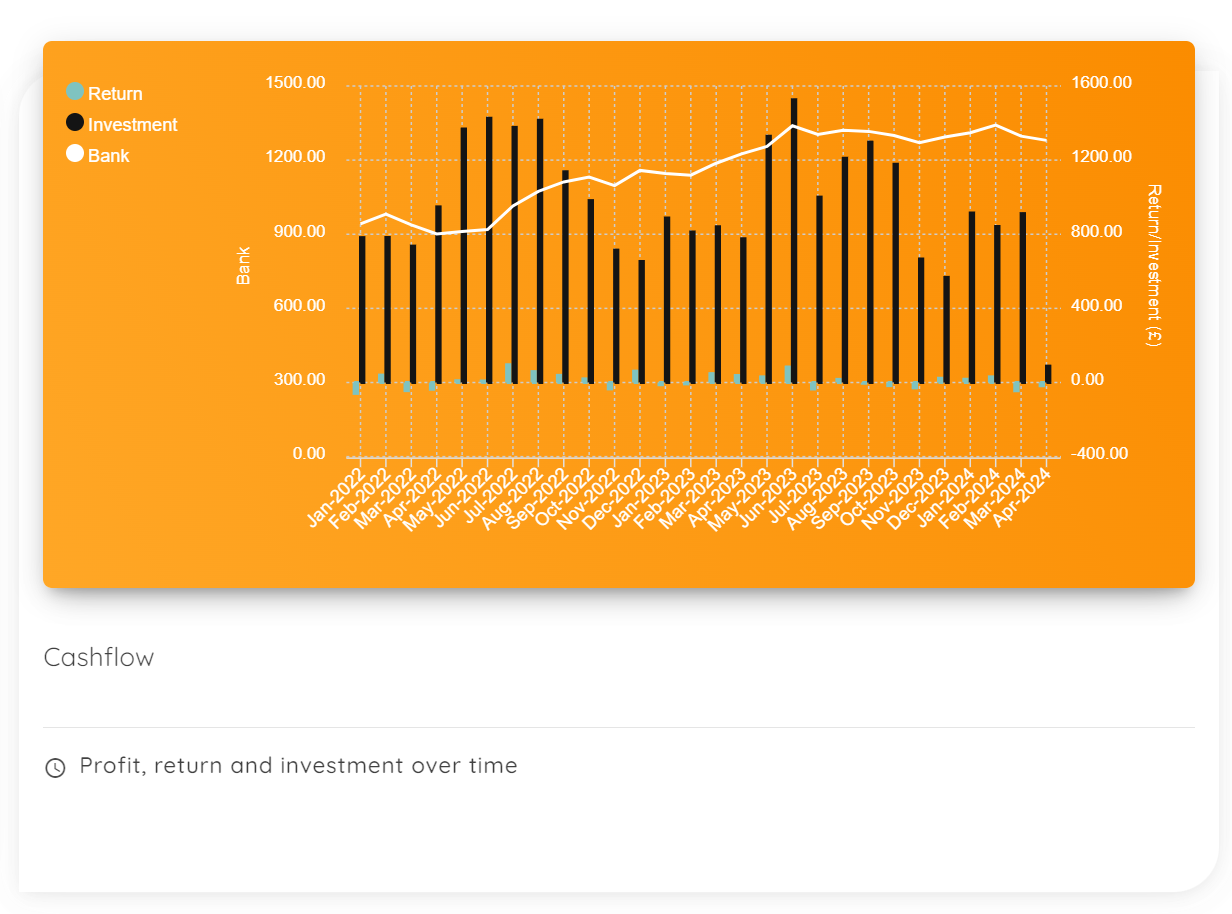This screenshot has height=914, width=1232.
Task: Click the May-2022 investment bar
Action: pyautogui.click(x=464, y=255)
